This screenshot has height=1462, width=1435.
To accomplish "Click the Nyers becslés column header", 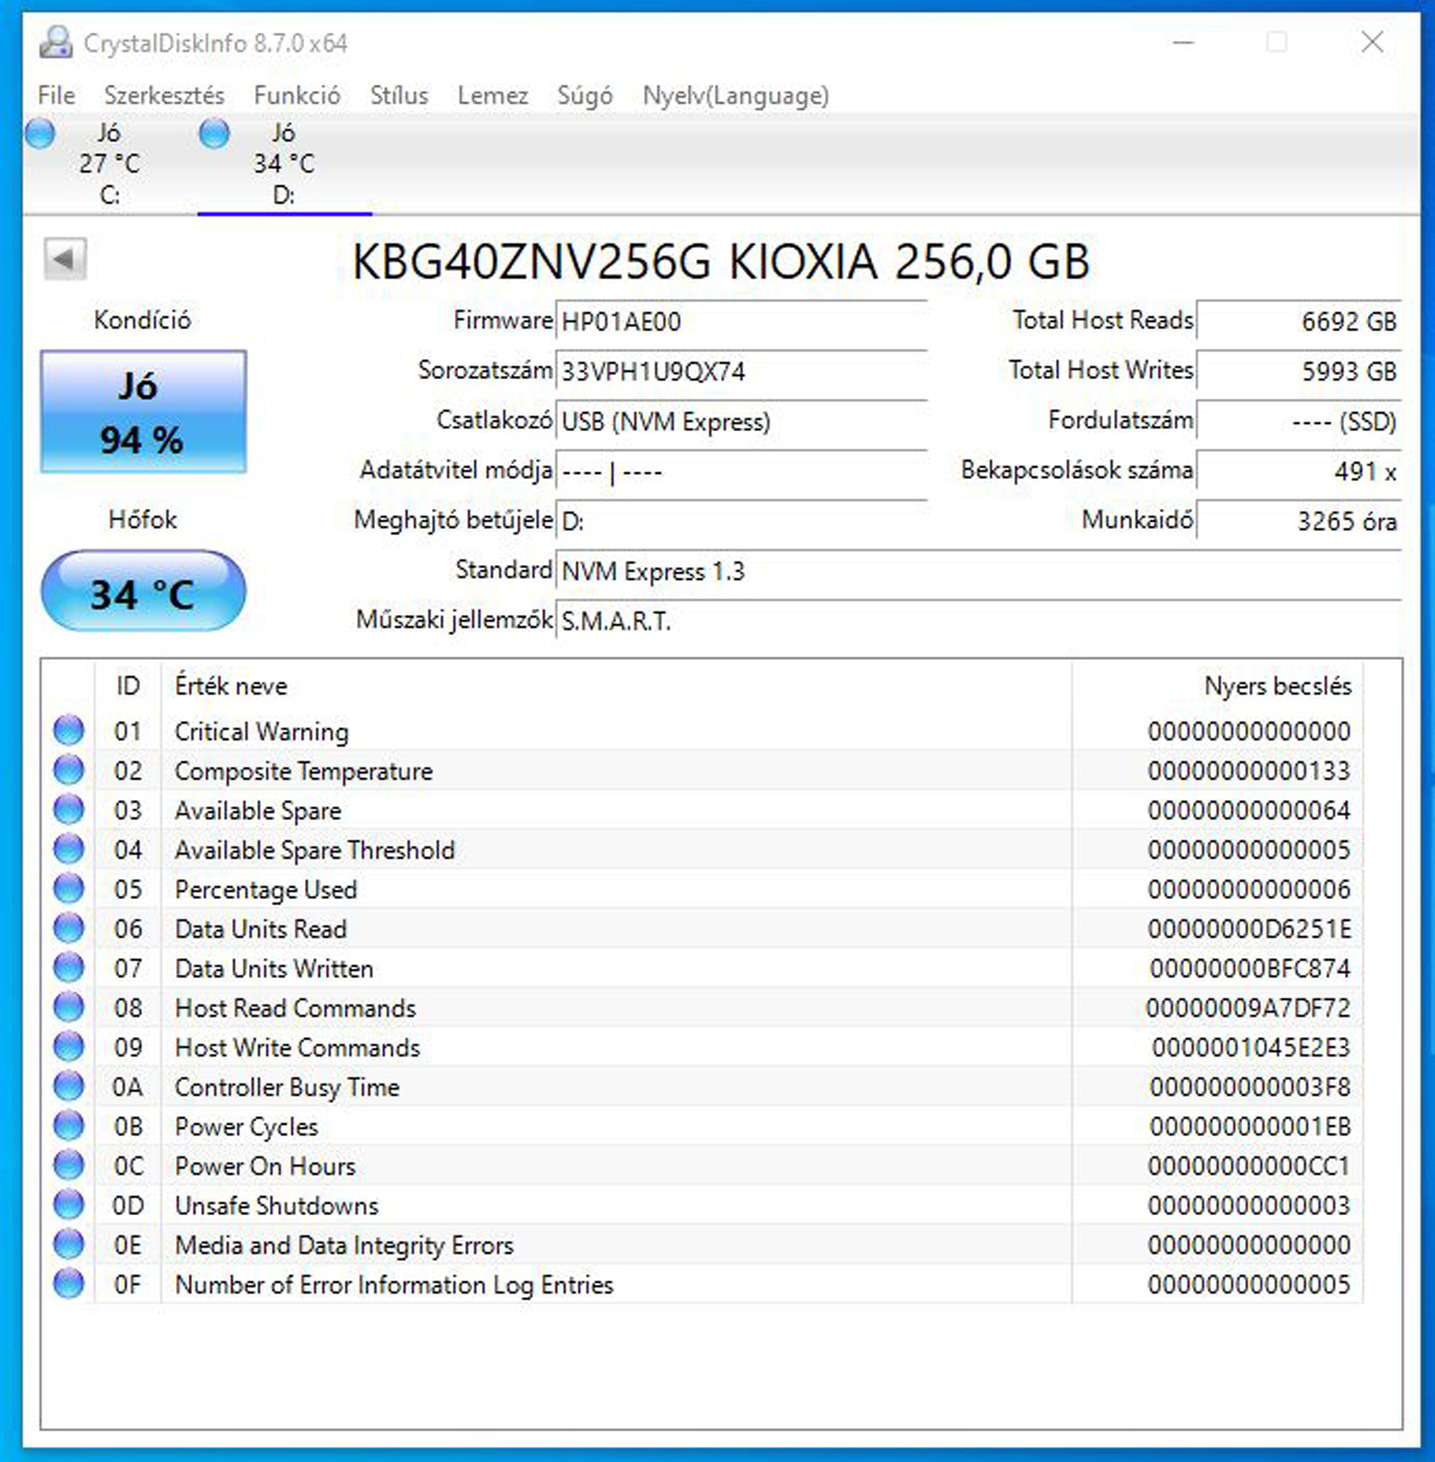I will click(1217, 686).
